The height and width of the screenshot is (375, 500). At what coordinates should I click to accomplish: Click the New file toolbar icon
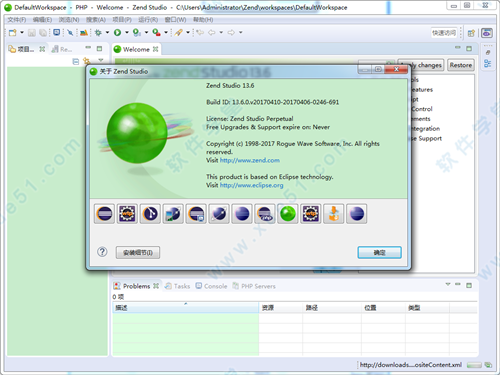pos(13,33)
